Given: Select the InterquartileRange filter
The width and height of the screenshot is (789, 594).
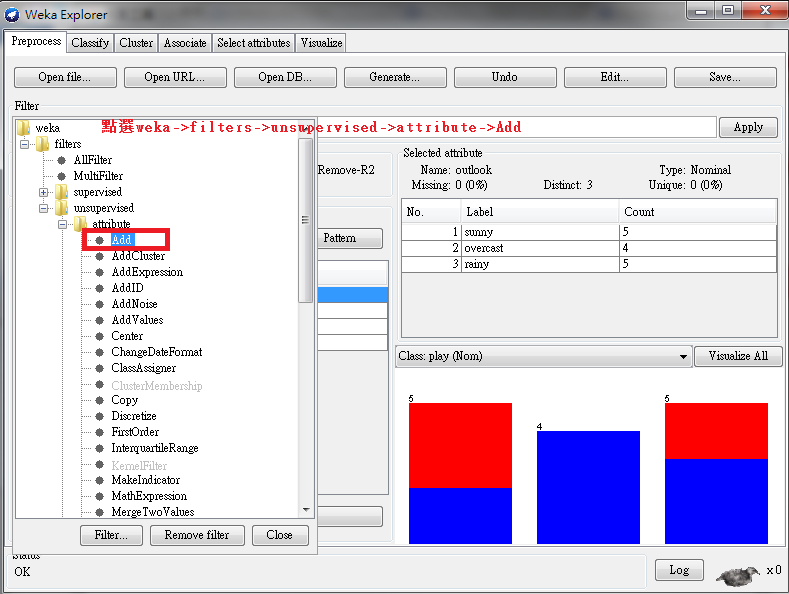Looking at the screenshot, I should click(155, 448).
